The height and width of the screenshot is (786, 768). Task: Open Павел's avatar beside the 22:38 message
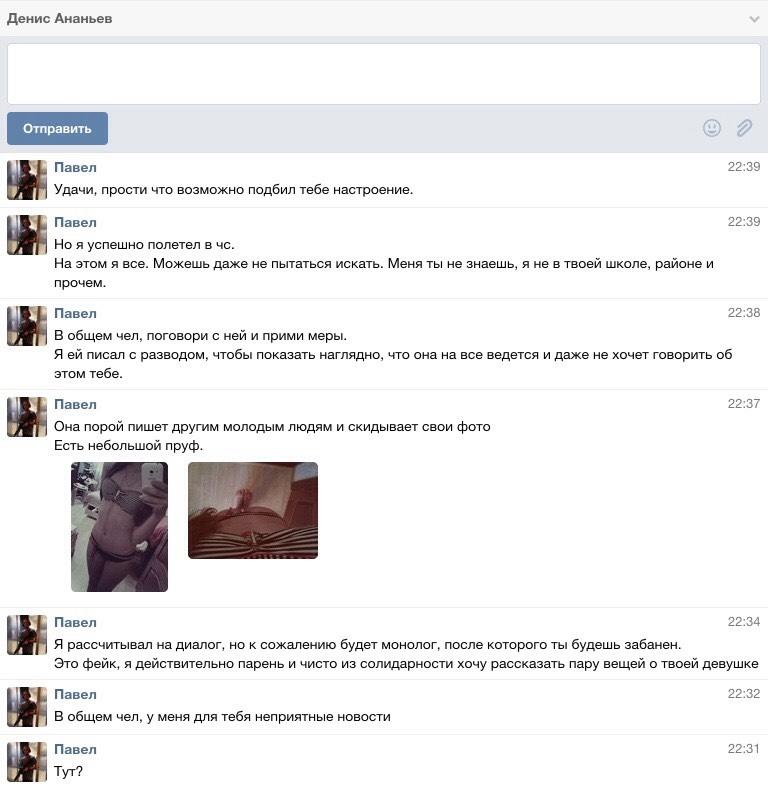27,326
